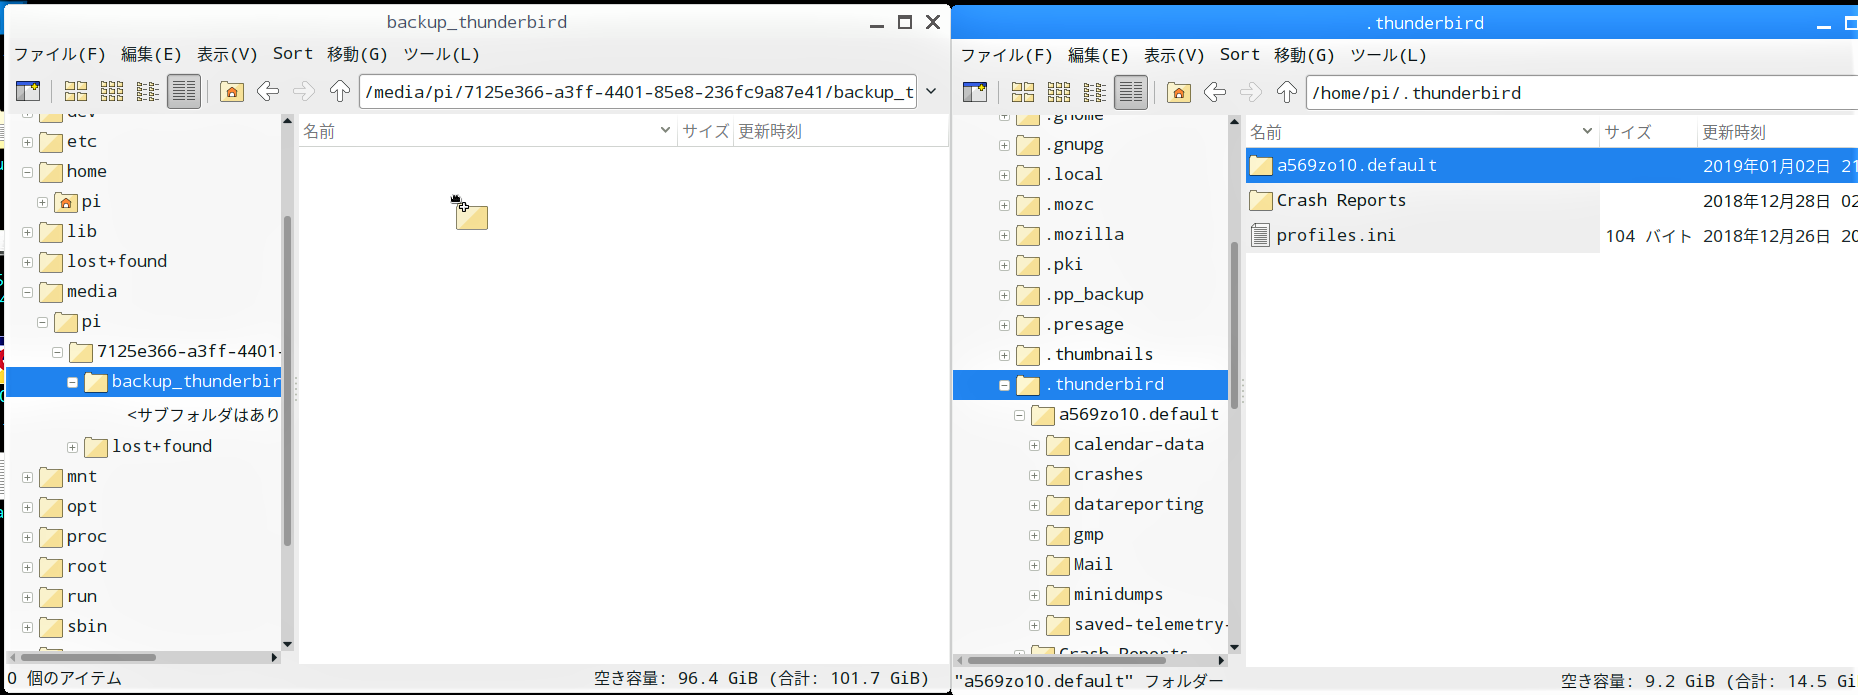Go to home folder in backup_thunderbird window
Screen dimensions: 1858x695
(x=232, y=92)
